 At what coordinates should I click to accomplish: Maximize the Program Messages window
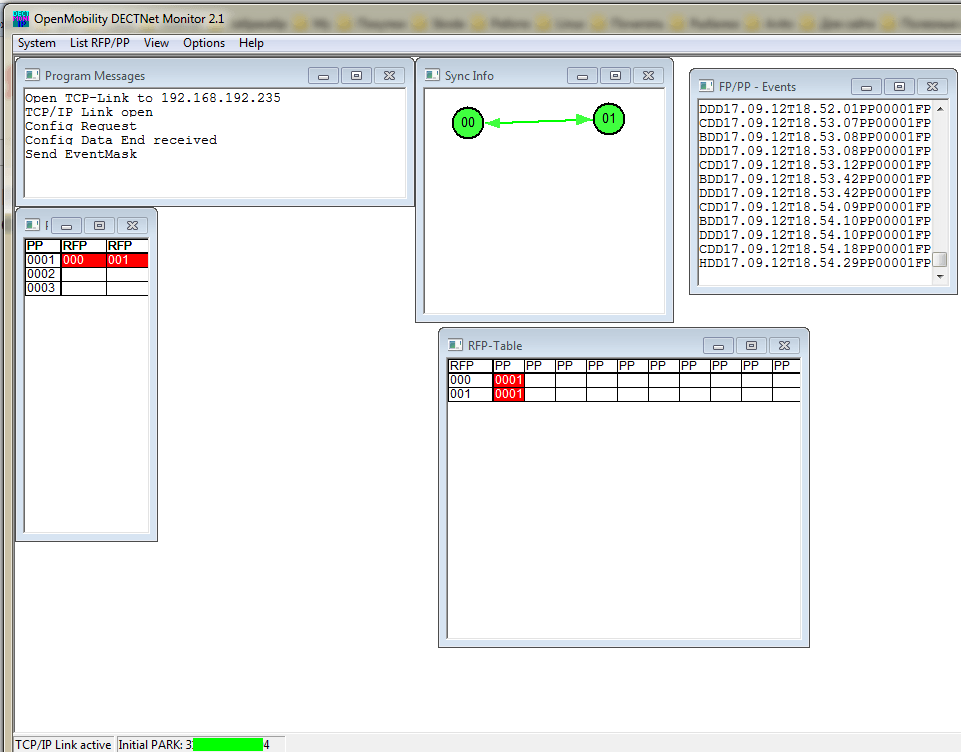[x=356, y=75]
